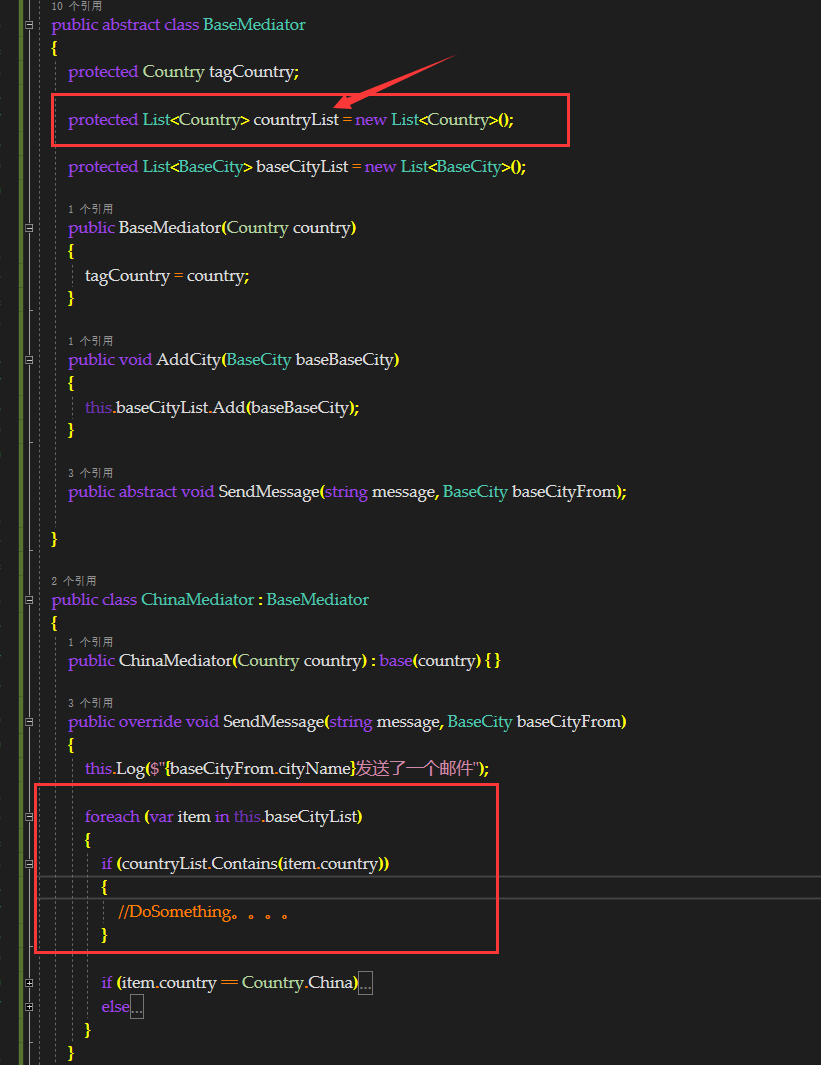Click the ellipsis box after else keyword

(x=136, y=1007)
